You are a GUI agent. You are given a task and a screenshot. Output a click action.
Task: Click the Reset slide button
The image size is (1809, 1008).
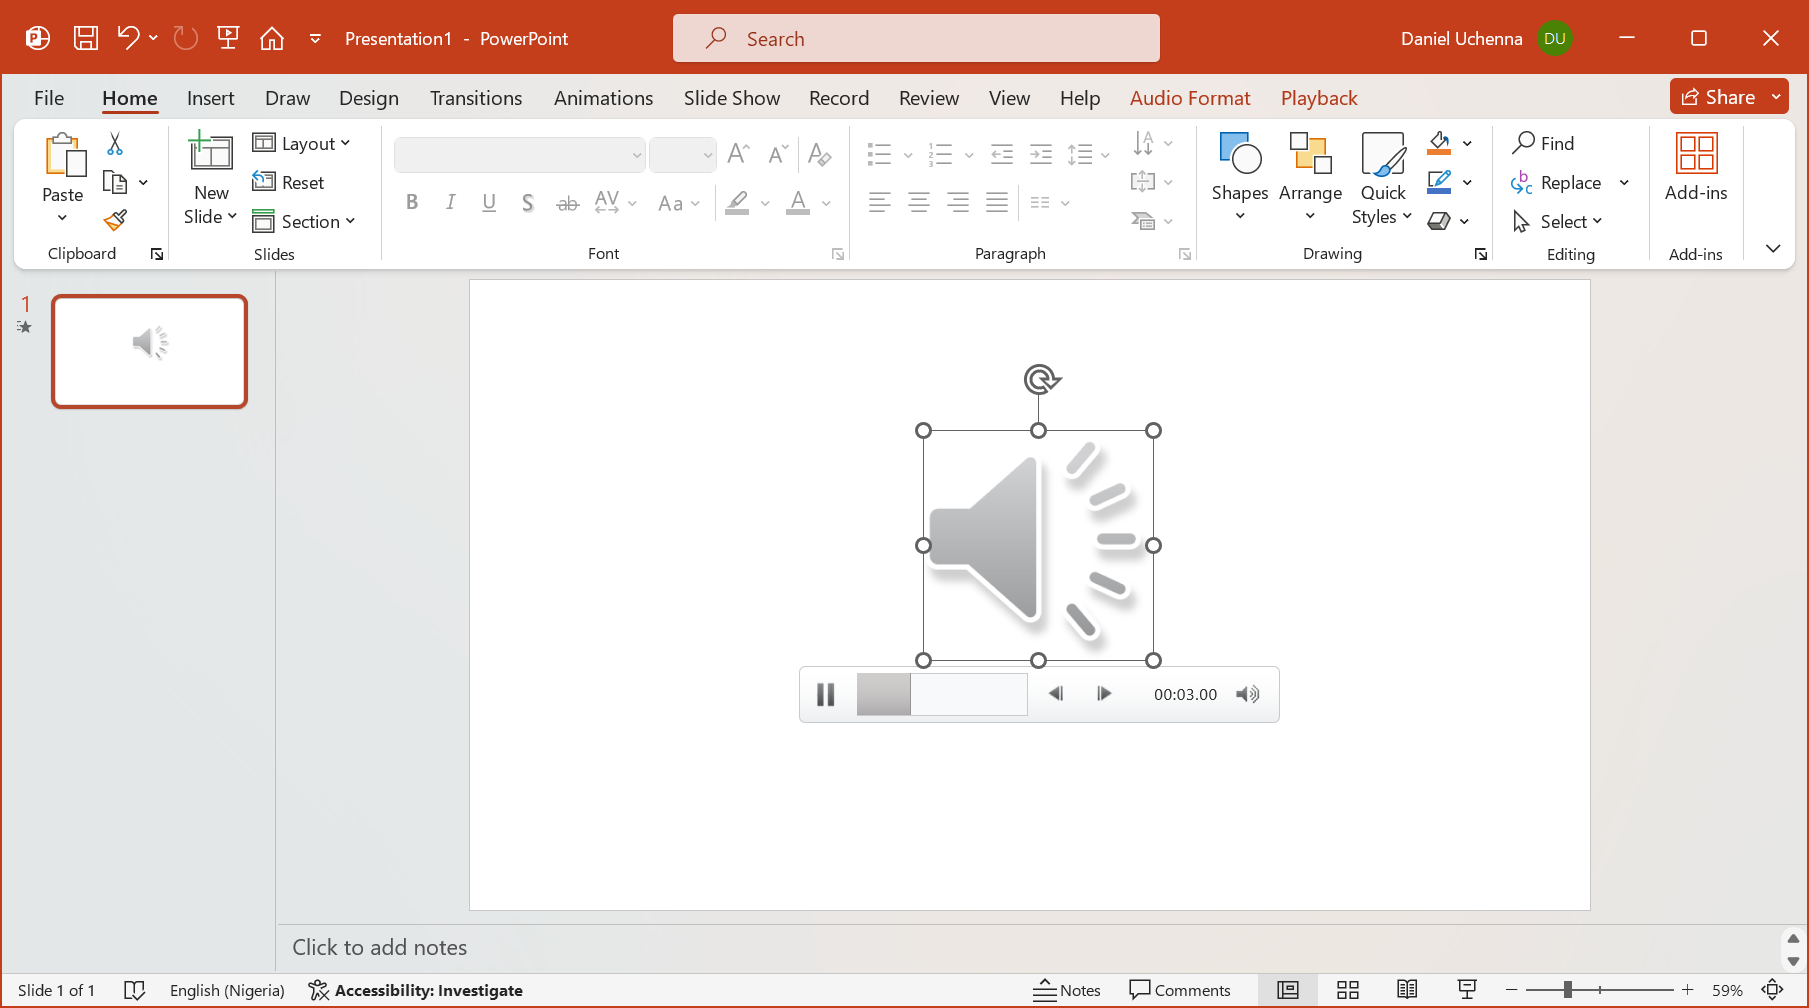pos(289,182)
